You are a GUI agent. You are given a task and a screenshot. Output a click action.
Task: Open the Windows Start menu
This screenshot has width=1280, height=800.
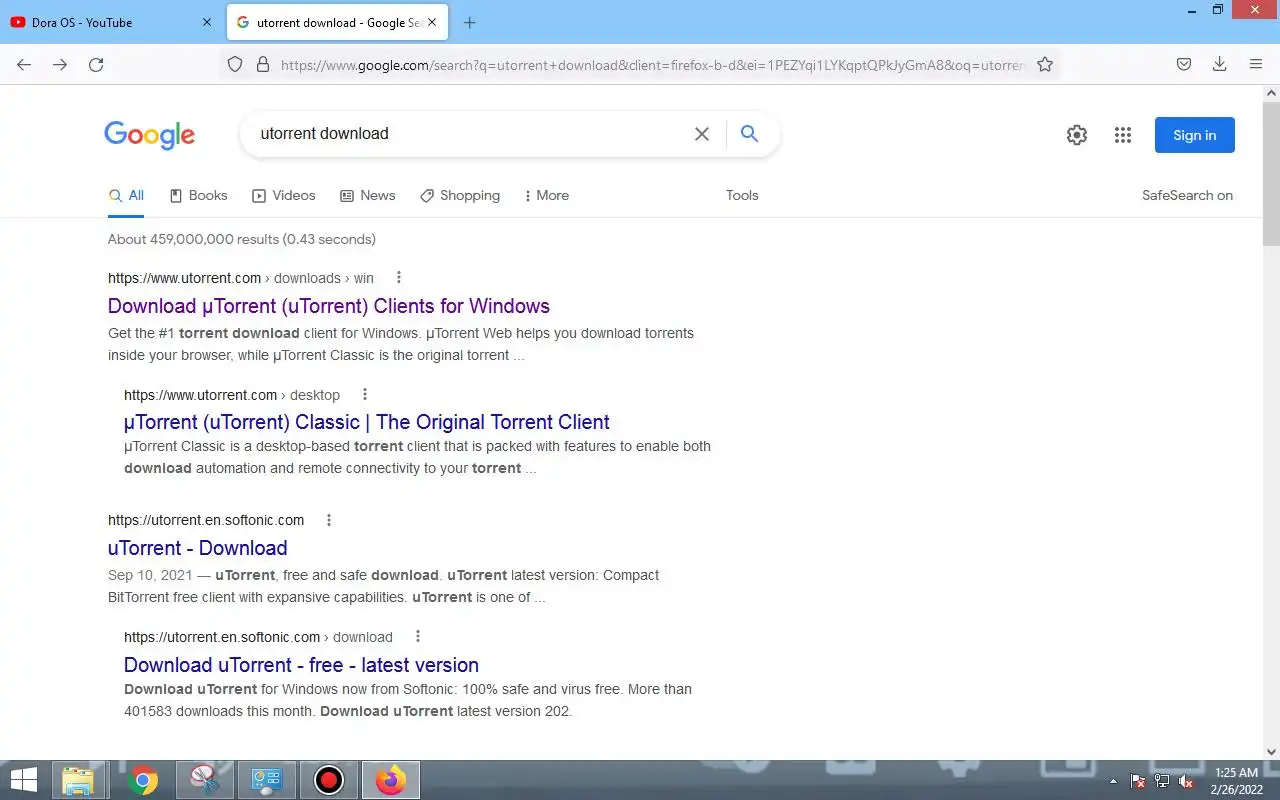click(23, 780)
